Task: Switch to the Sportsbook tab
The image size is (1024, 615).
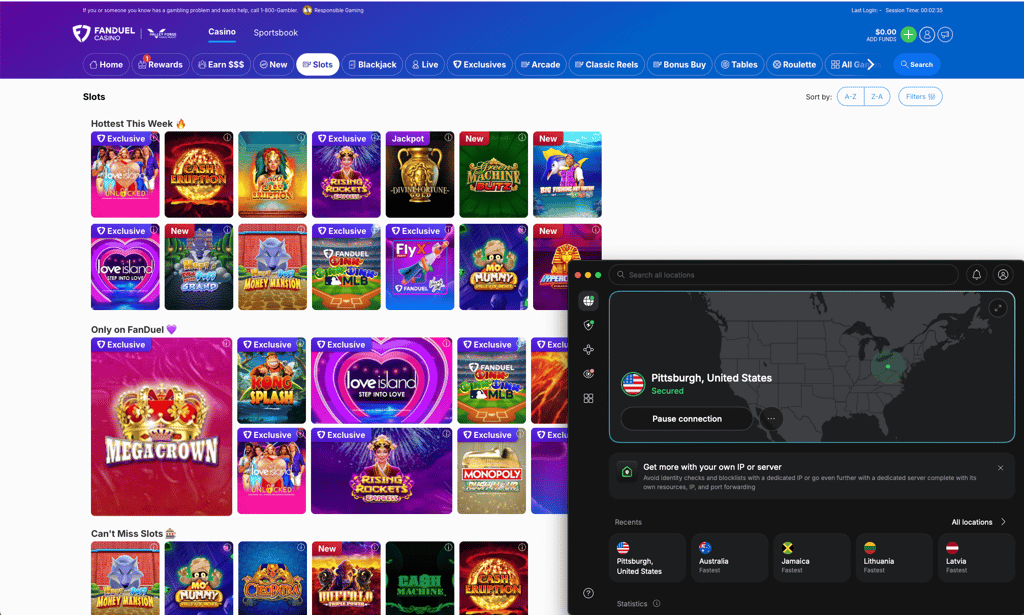Action: point(276,33)
